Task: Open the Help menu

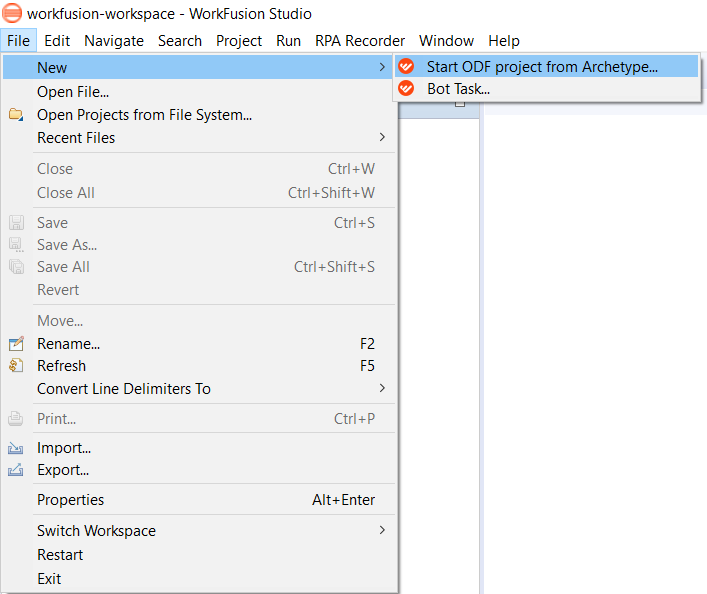Action: point(504,41)
